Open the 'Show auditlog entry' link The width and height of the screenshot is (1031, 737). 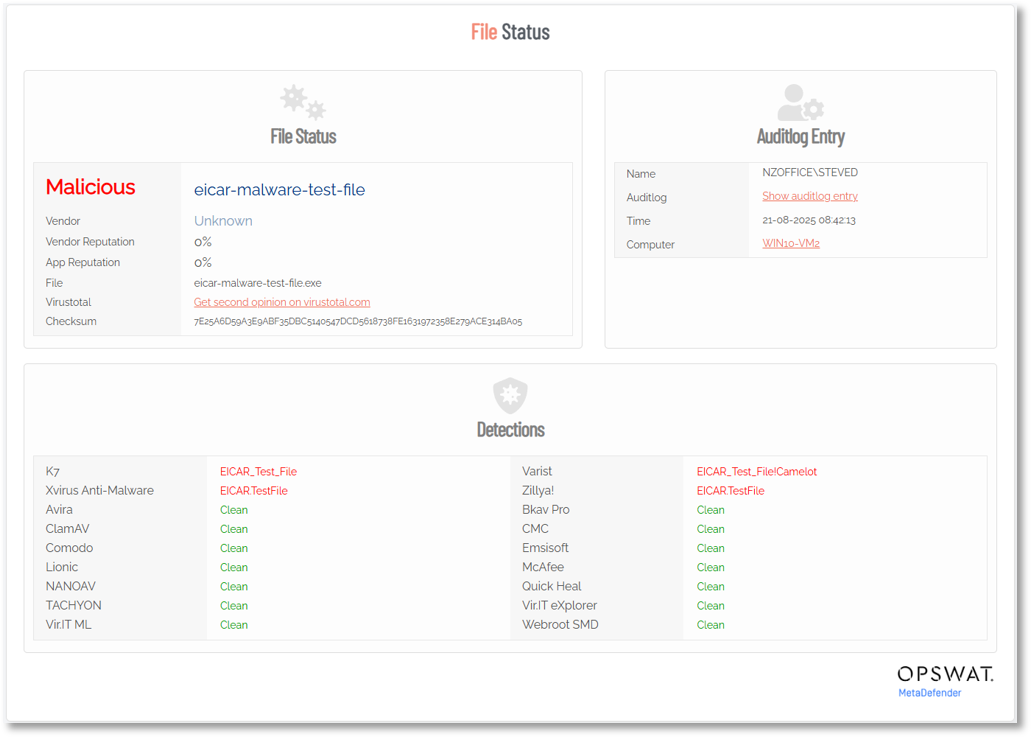(810, 196)
